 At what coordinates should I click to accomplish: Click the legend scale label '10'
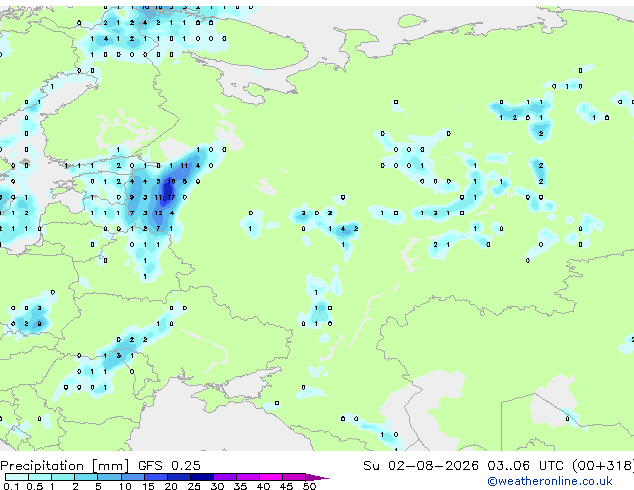125,486
